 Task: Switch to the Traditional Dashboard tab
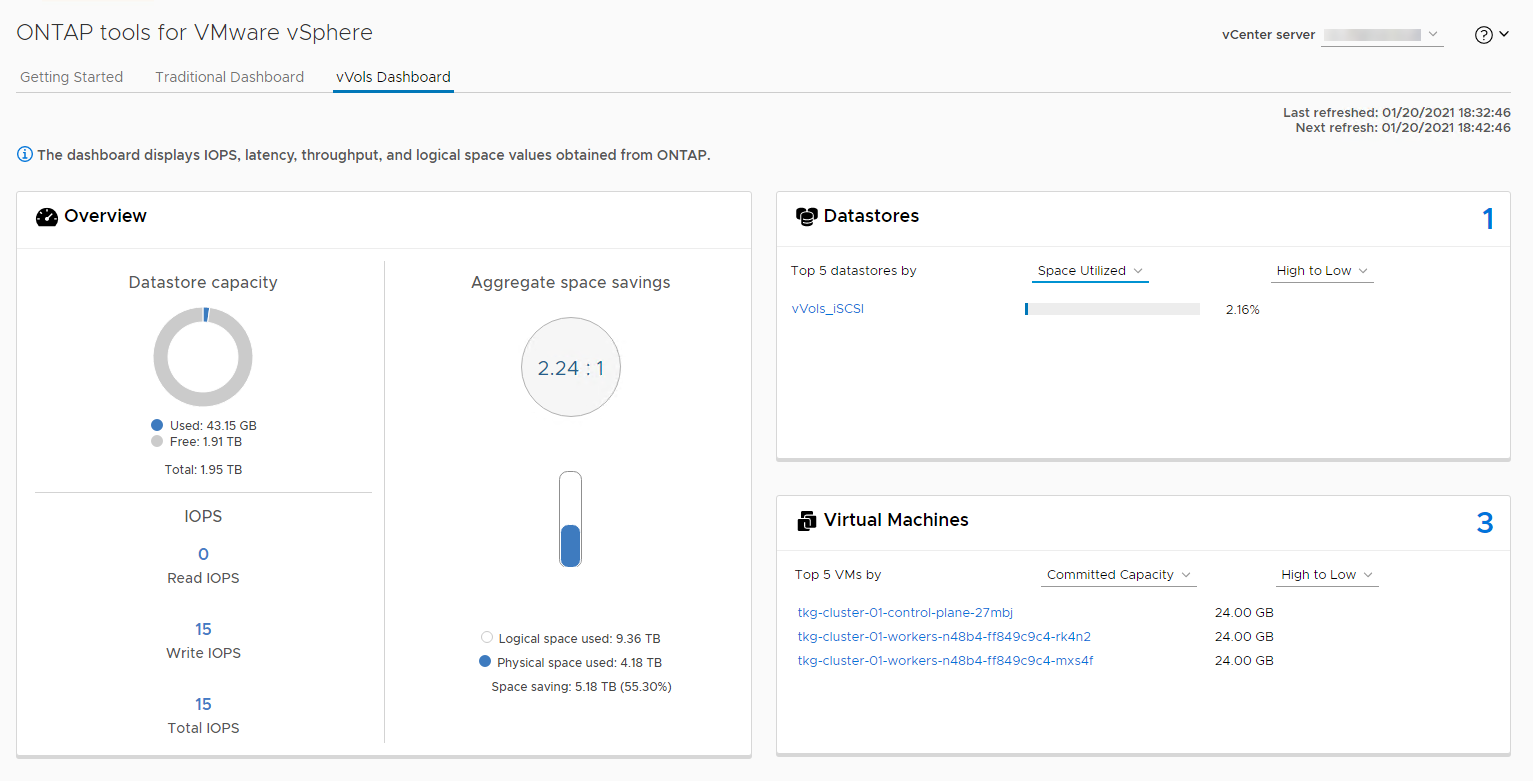pyautogui.click(x=229, y=77)
